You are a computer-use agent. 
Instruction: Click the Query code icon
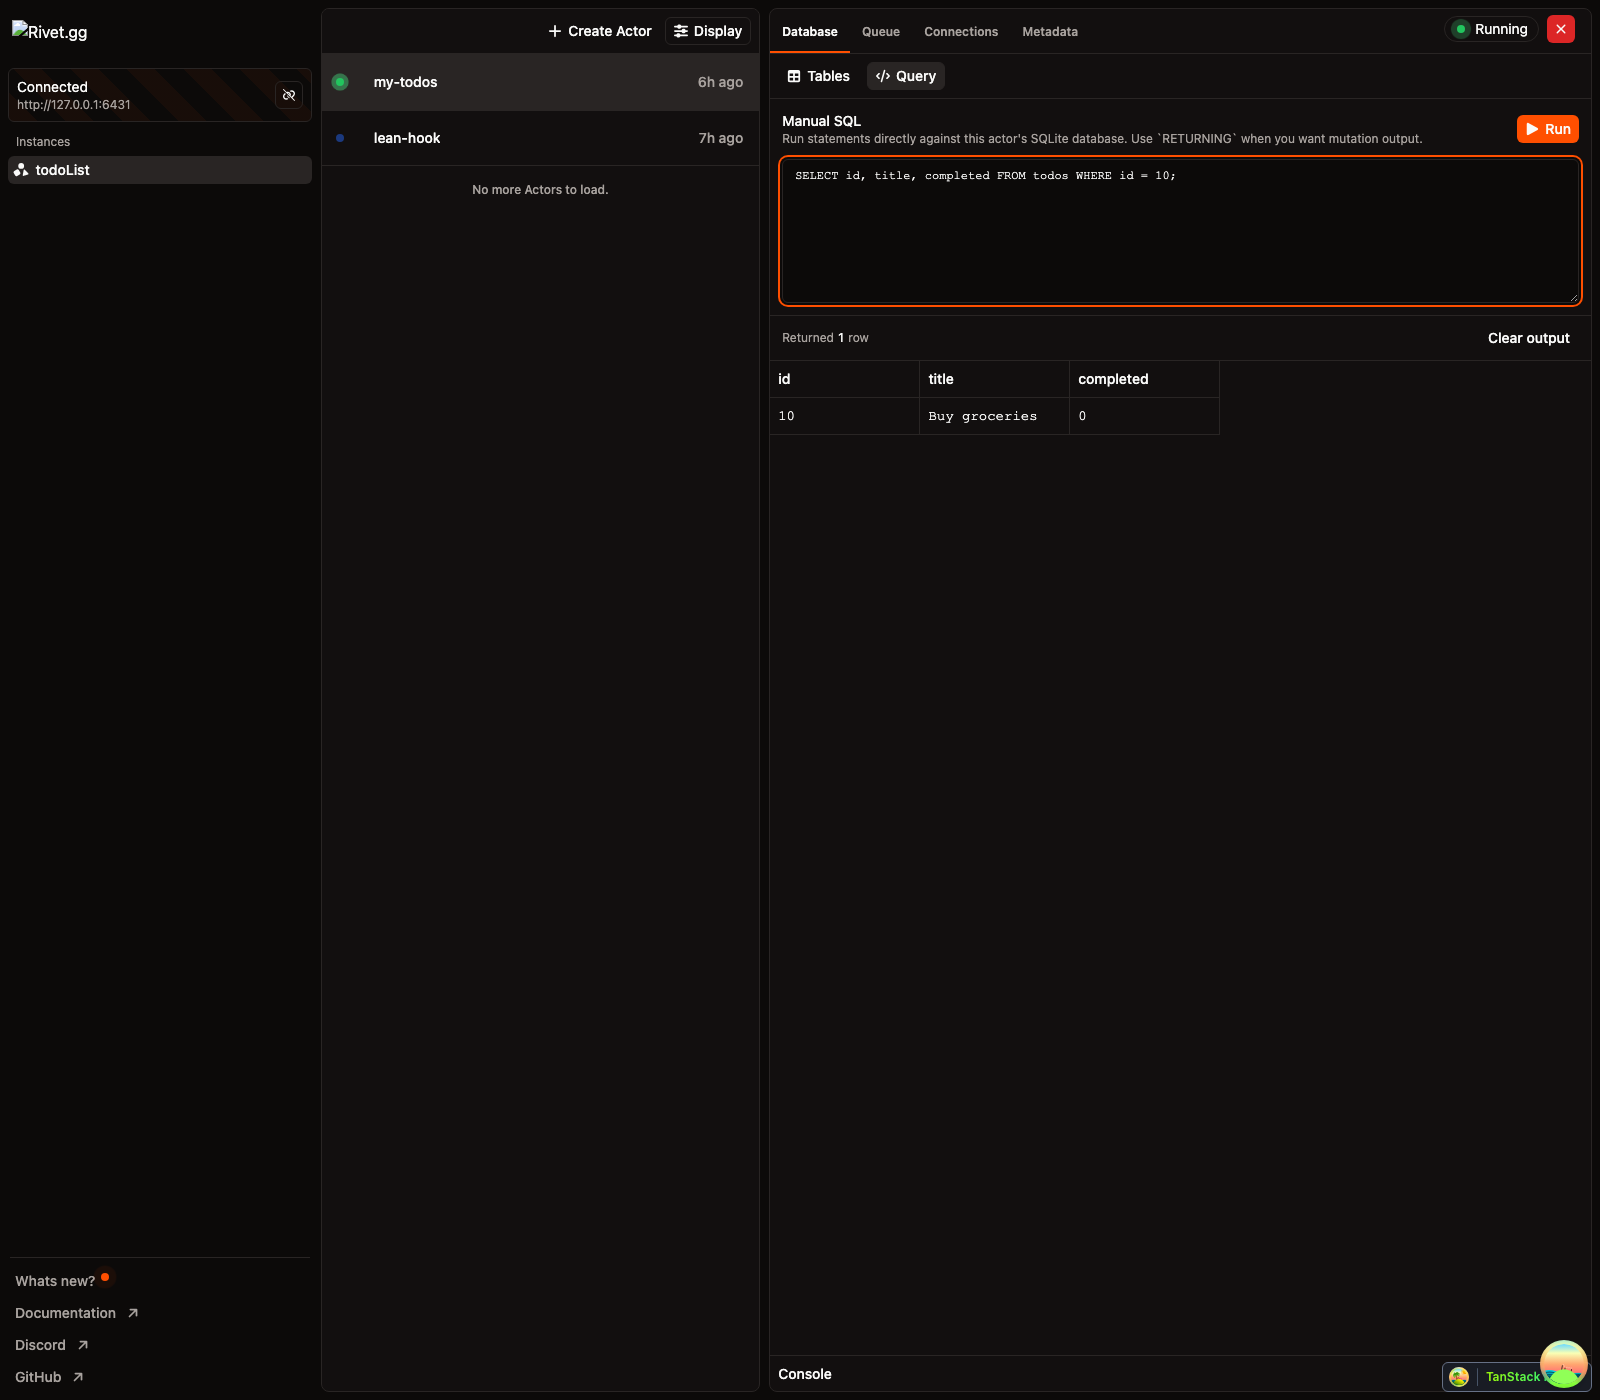pos(881,76)
